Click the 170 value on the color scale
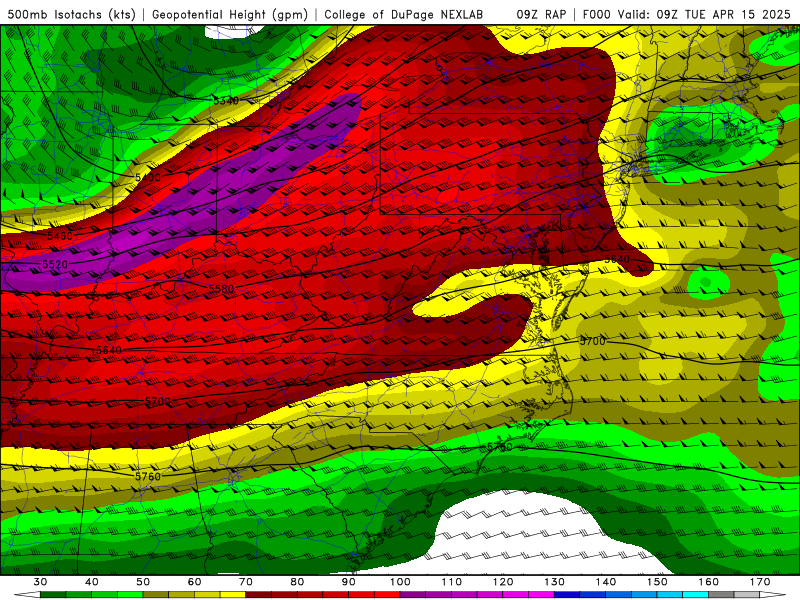Image resolution: width=800 pixels, height=600 pixels. coord(760,582)
